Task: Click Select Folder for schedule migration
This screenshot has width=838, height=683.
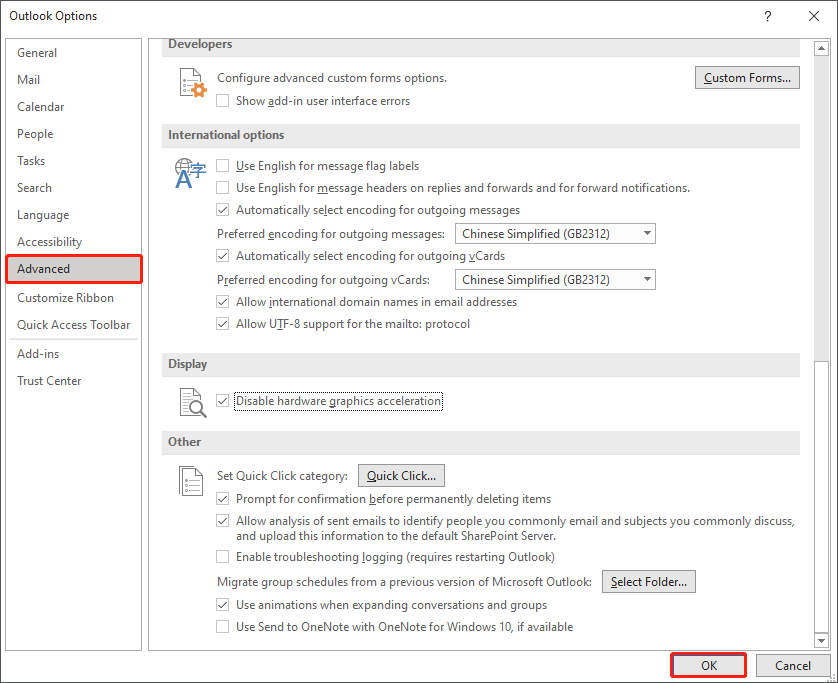Action: pos(648,581)
